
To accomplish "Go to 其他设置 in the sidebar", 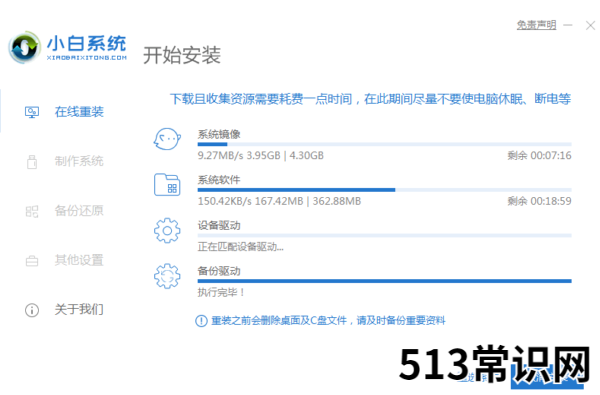I will click(79, 260).
